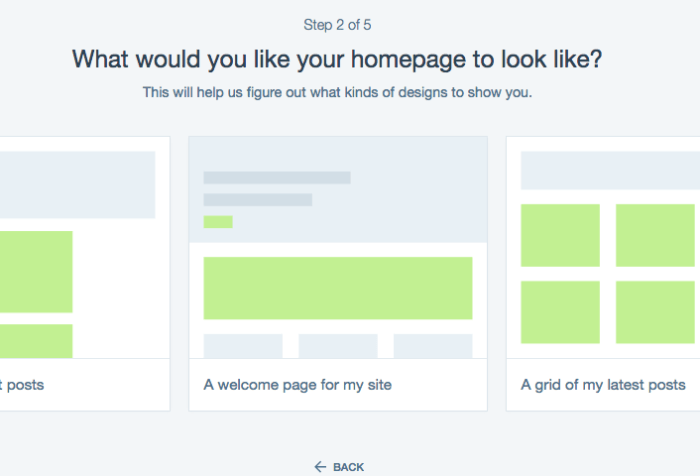Image resolution: width=700 pixels, height=476 pixels.
Task: Click bottom-left green tile in grid preview
Action: [x=560, y=312]
